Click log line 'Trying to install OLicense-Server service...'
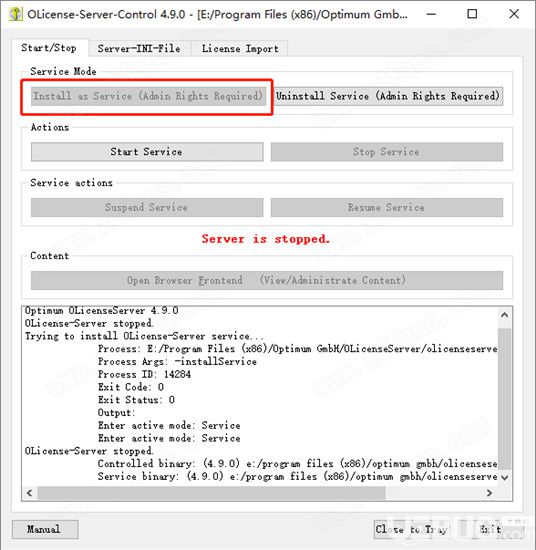The height and width of the screenshot is (550, 536). click(144, 336)
